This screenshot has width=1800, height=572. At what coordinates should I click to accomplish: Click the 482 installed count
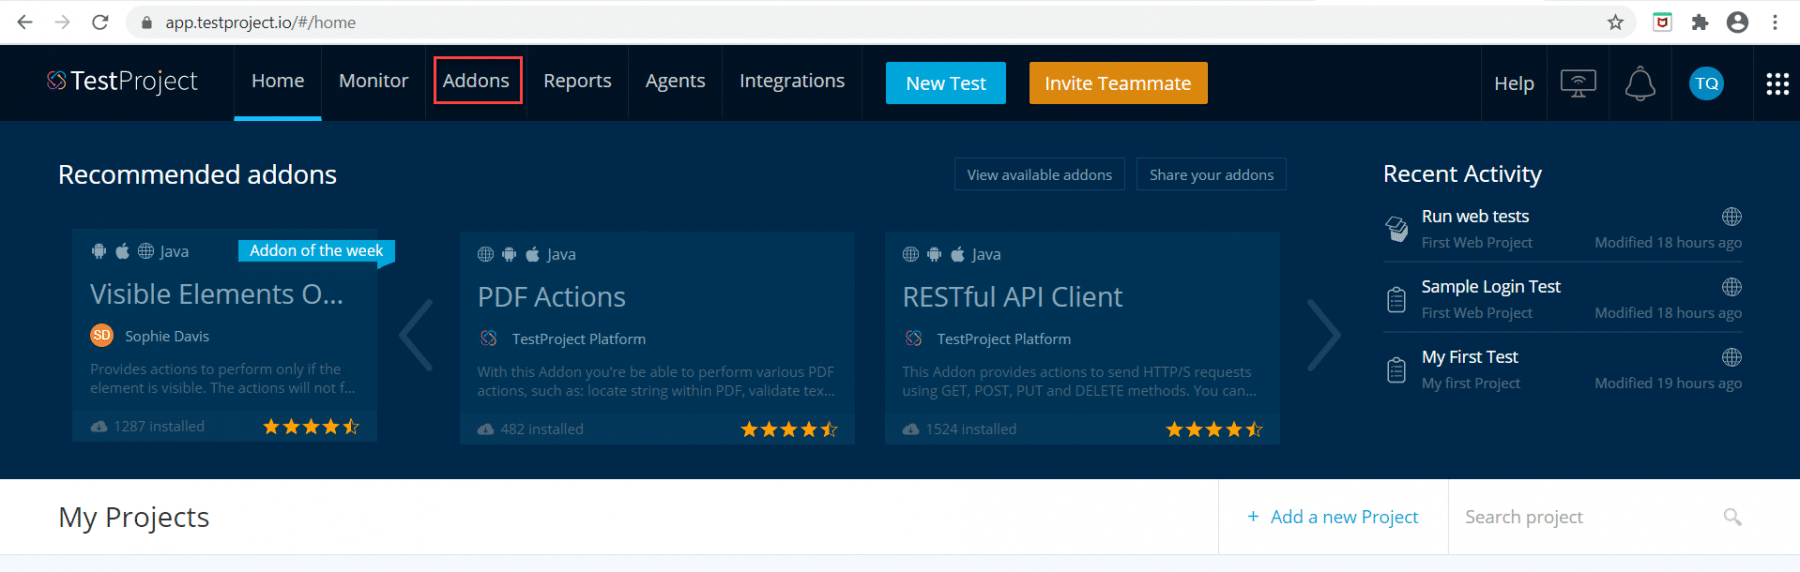542,429
